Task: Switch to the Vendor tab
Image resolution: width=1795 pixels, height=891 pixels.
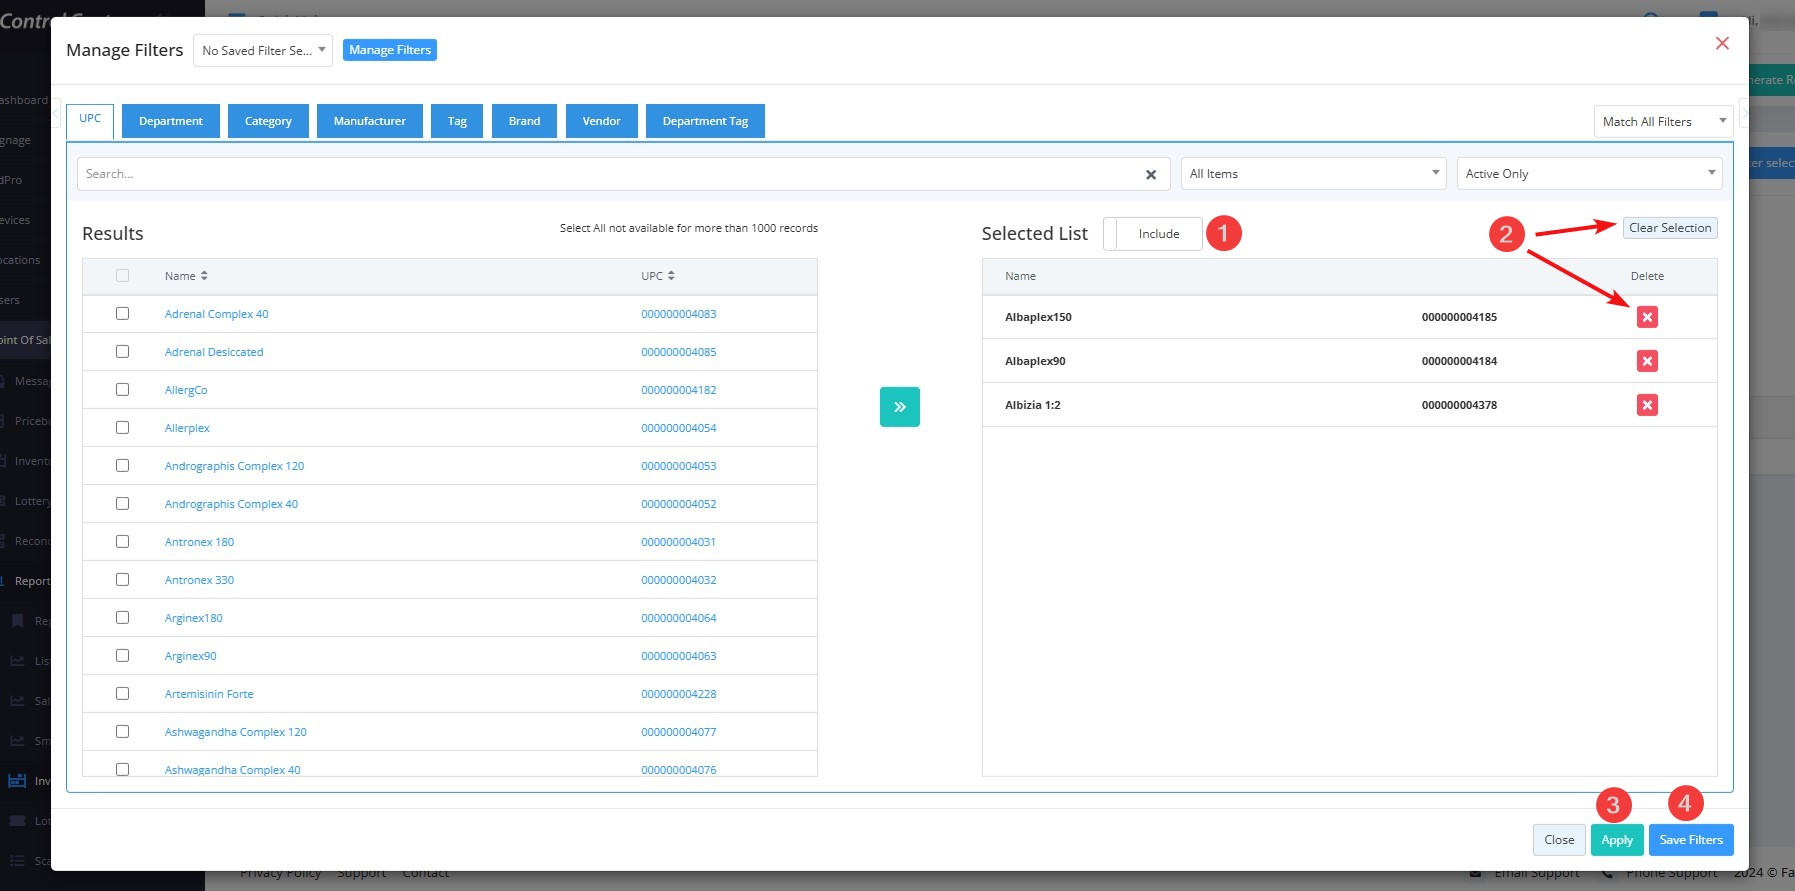Action: pos(602,121)
